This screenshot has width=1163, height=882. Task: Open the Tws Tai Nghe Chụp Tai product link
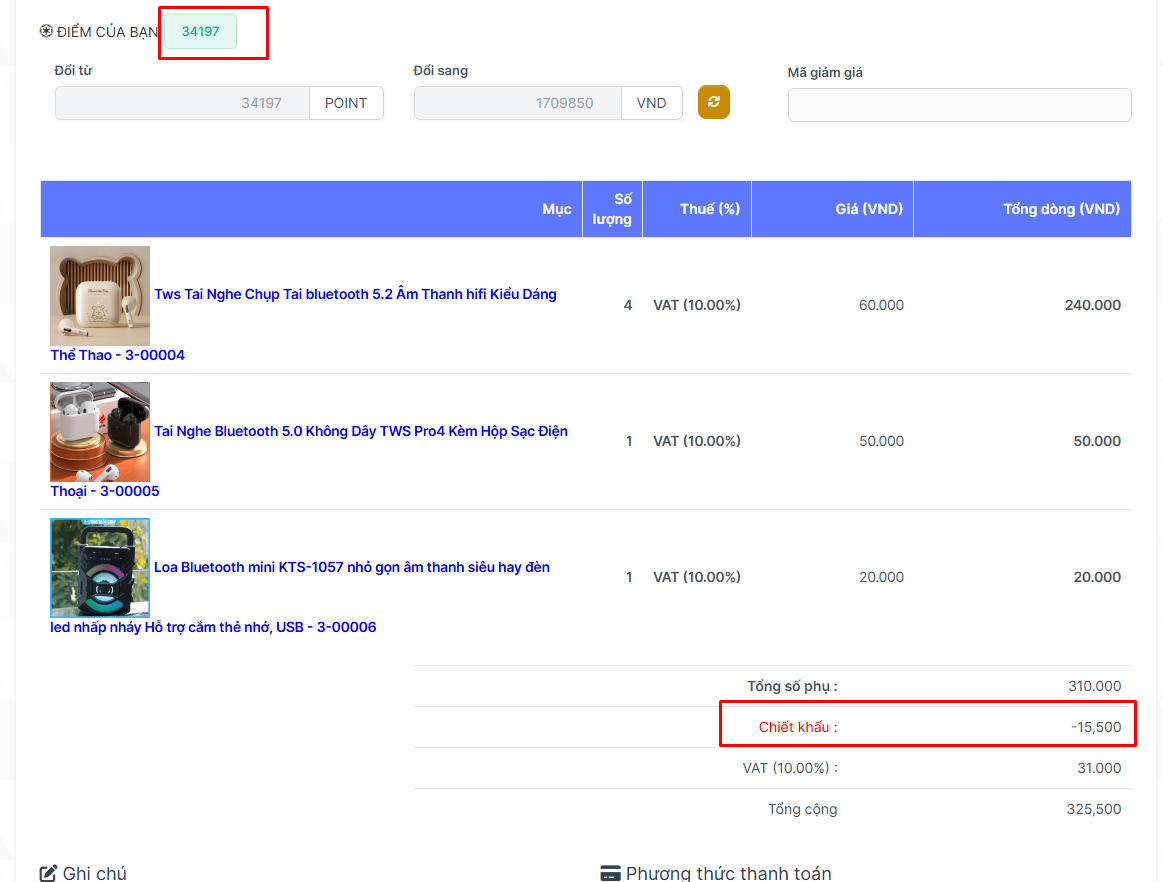pyautogui.click(x=355, y=294)
